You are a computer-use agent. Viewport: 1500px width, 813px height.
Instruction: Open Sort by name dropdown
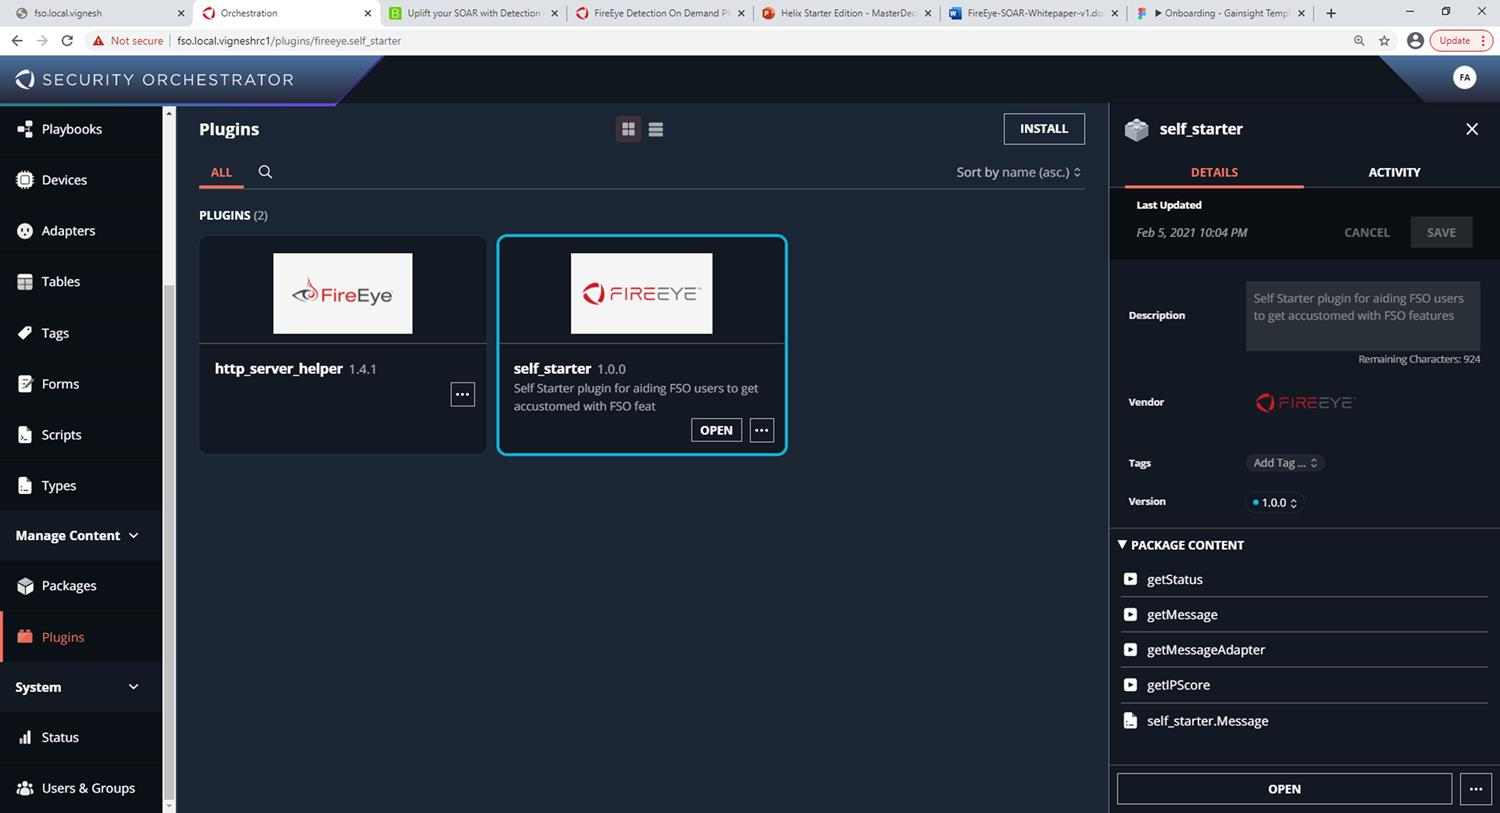click(1018, 172)
